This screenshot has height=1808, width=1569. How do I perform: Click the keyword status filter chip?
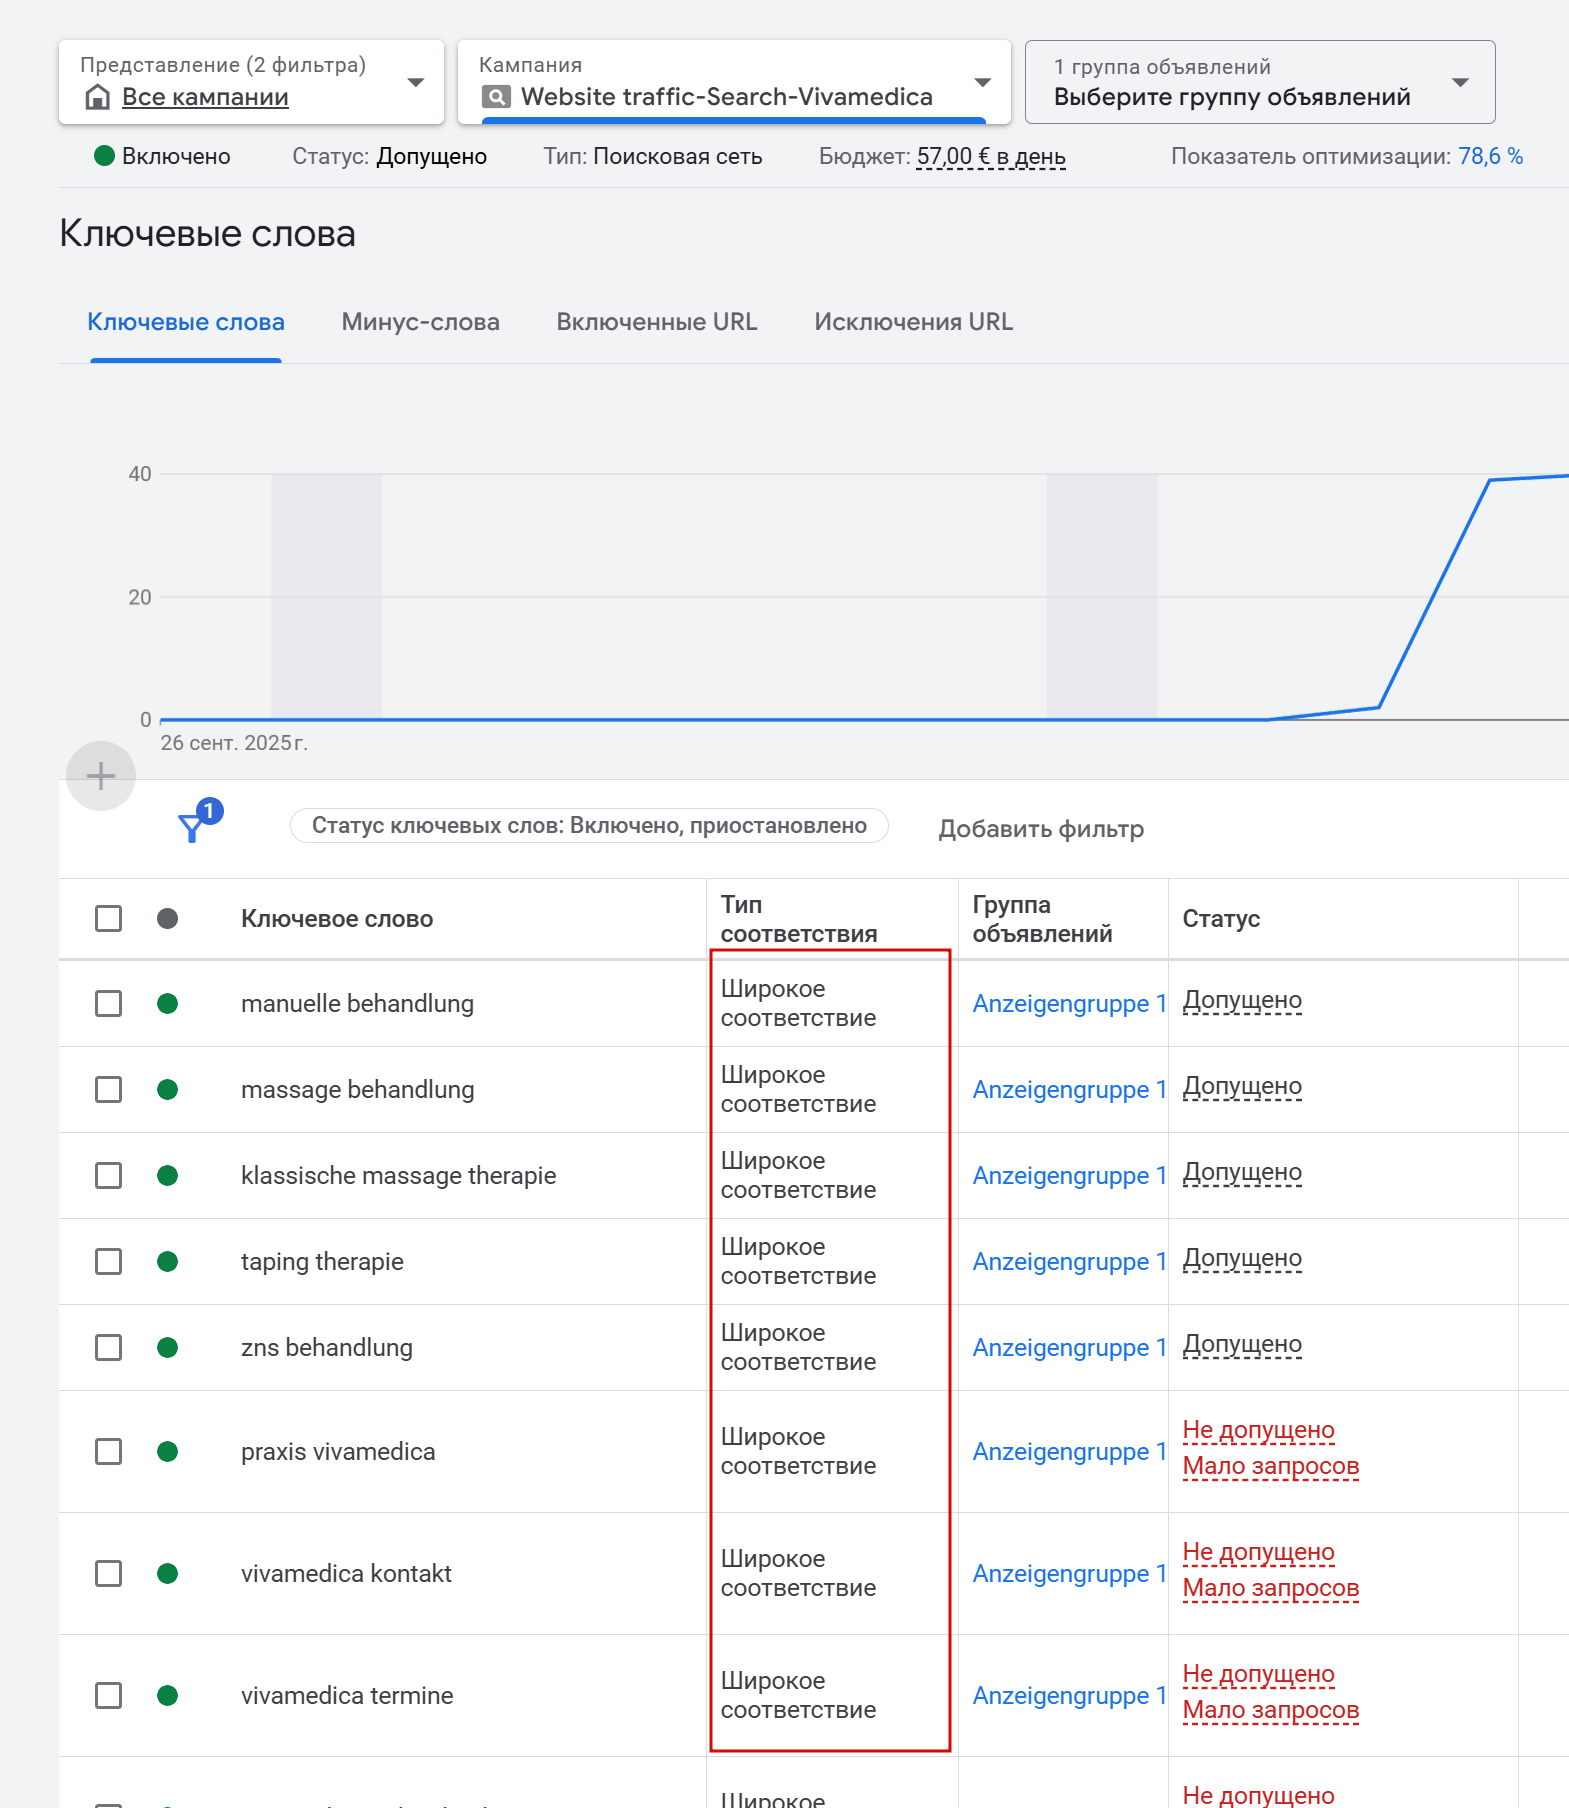pyautogui.click(x=589, y=826)
